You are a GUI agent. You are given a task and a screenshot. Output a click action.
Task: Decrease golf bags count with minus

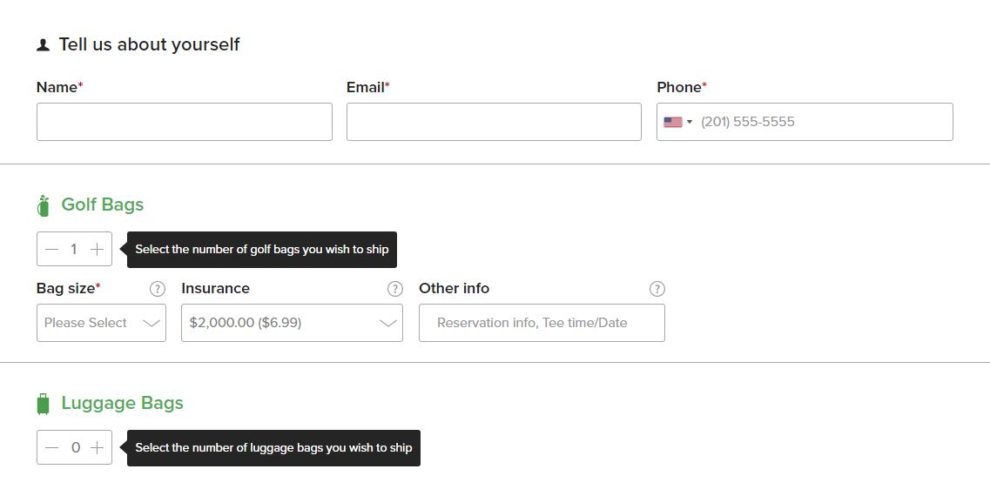[52, 249]
